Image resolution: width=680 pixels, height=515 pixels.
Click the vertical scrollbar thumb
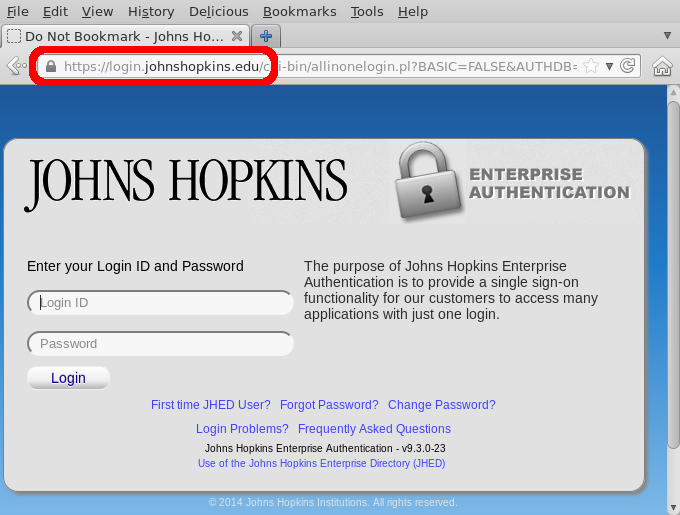pos(673,275)
